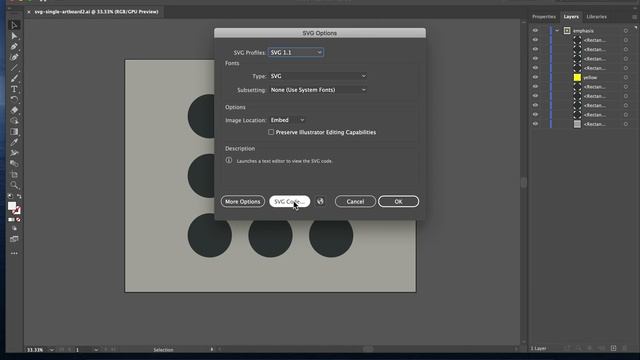Select the Pen tool
640x360 pixels.
click(14, 47)
